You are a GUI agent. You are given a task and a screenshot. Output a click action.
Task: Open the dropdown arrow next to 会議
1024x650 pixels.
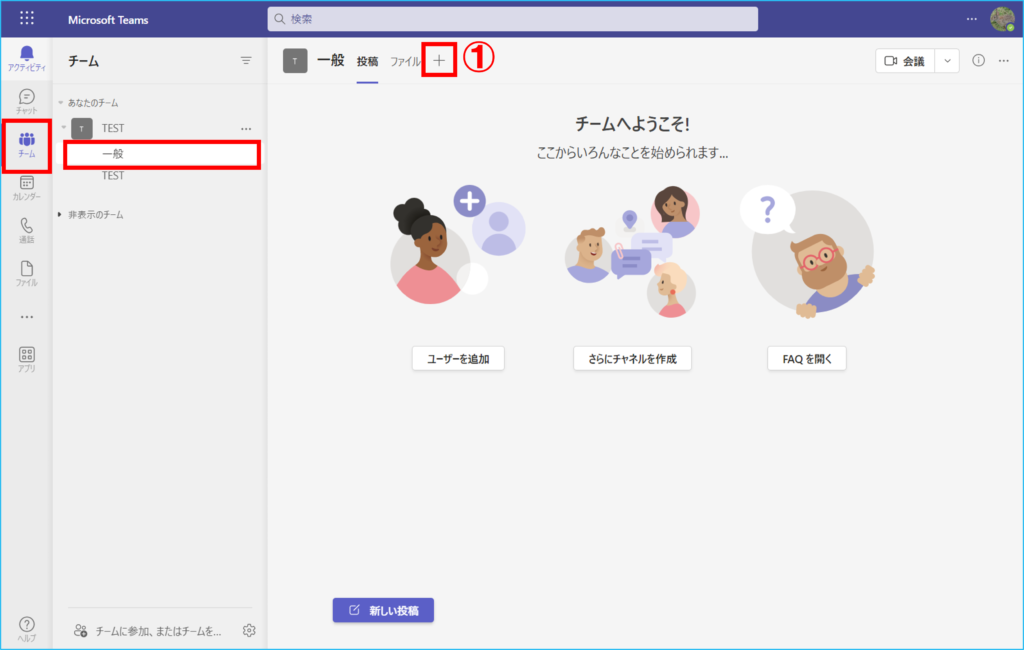(x=947, y=61)
